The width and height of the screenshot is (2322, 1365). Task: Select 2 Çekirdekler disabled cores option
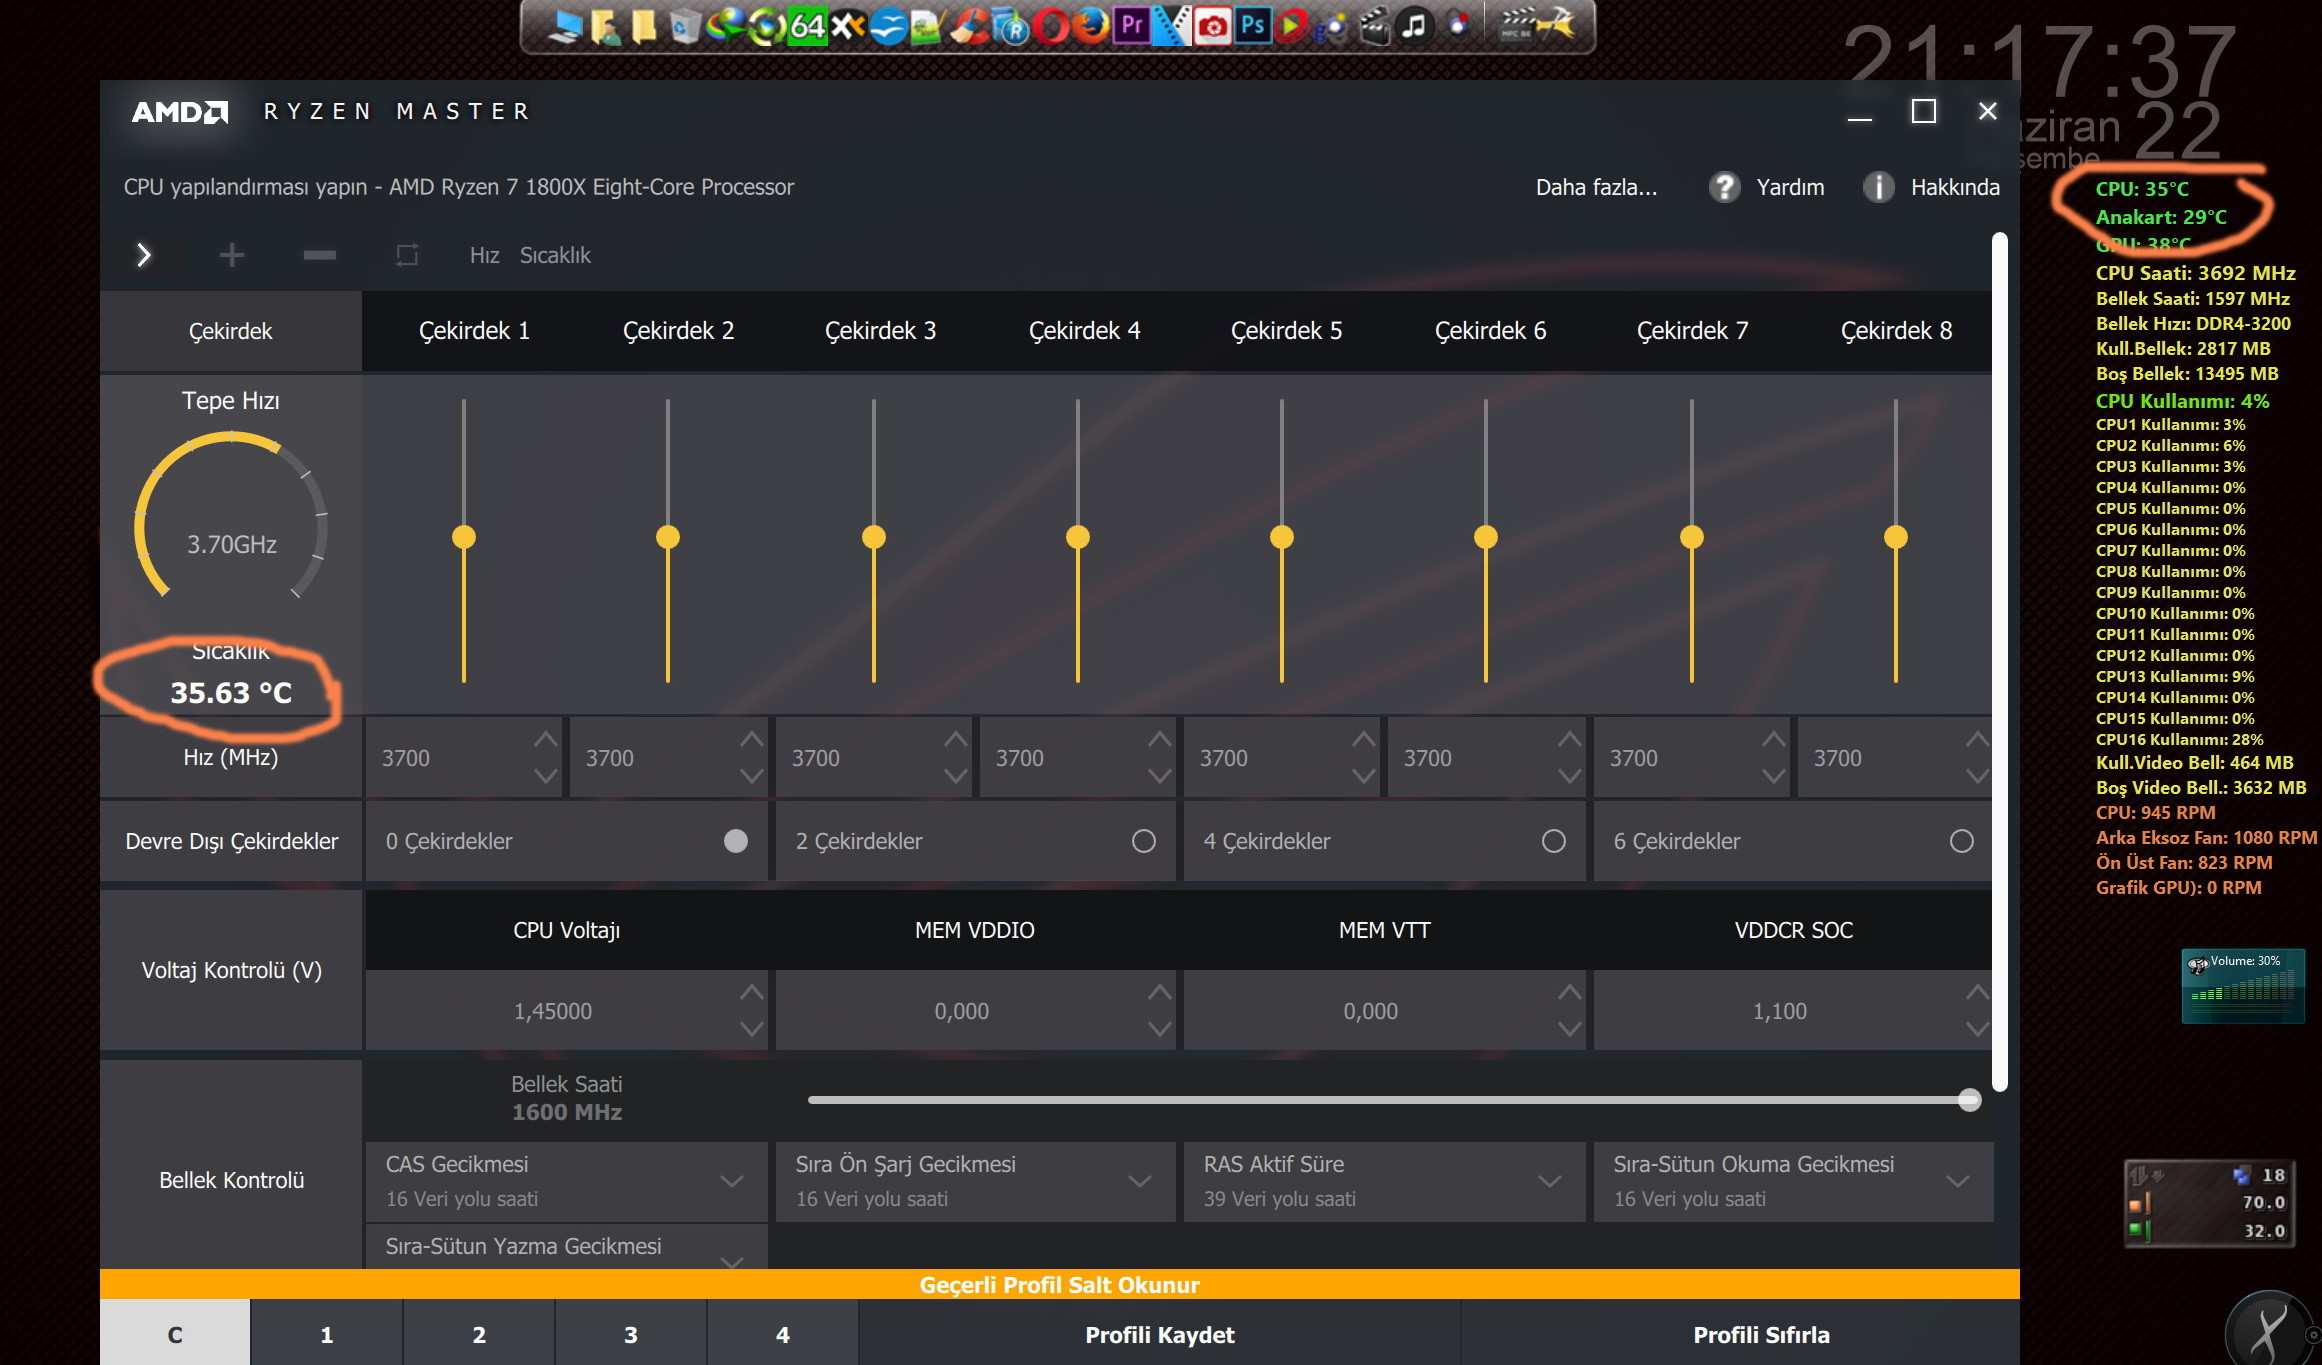[x=1144, y=841]
